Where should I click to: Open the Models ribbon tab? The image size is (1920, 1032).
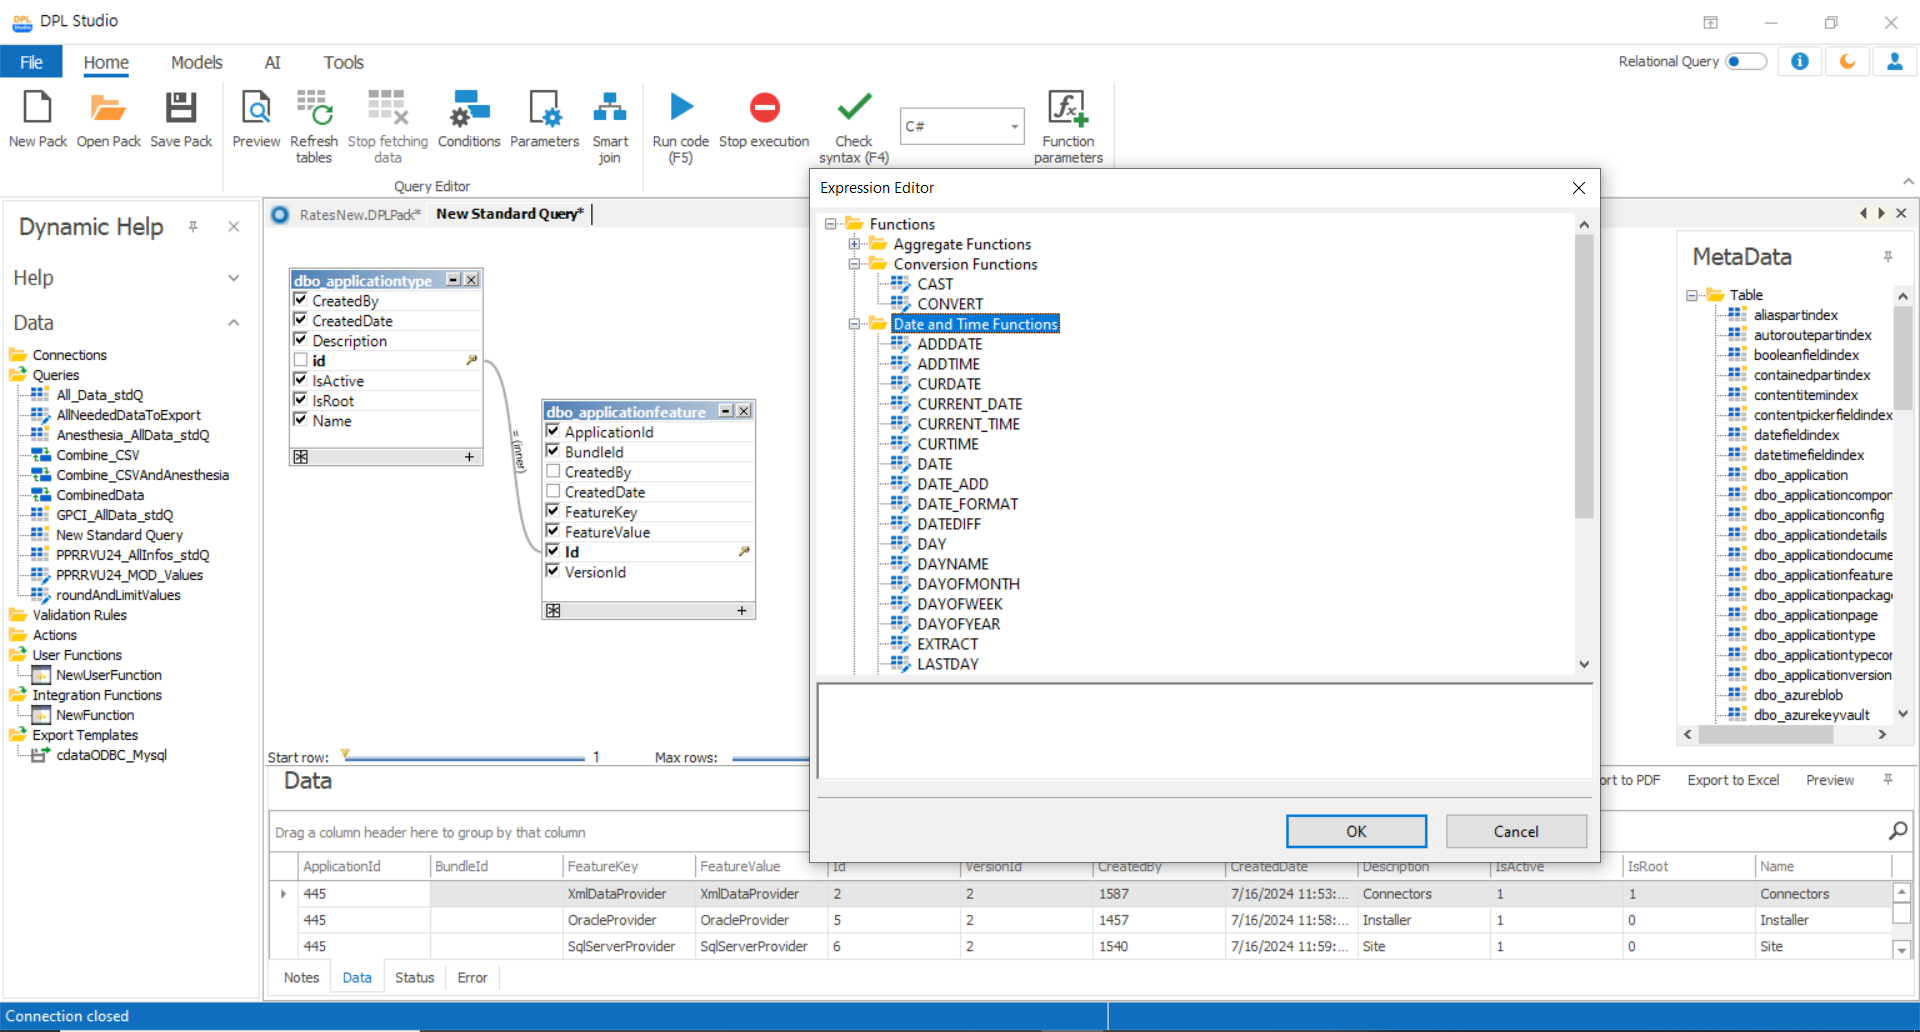click(196, 62)
